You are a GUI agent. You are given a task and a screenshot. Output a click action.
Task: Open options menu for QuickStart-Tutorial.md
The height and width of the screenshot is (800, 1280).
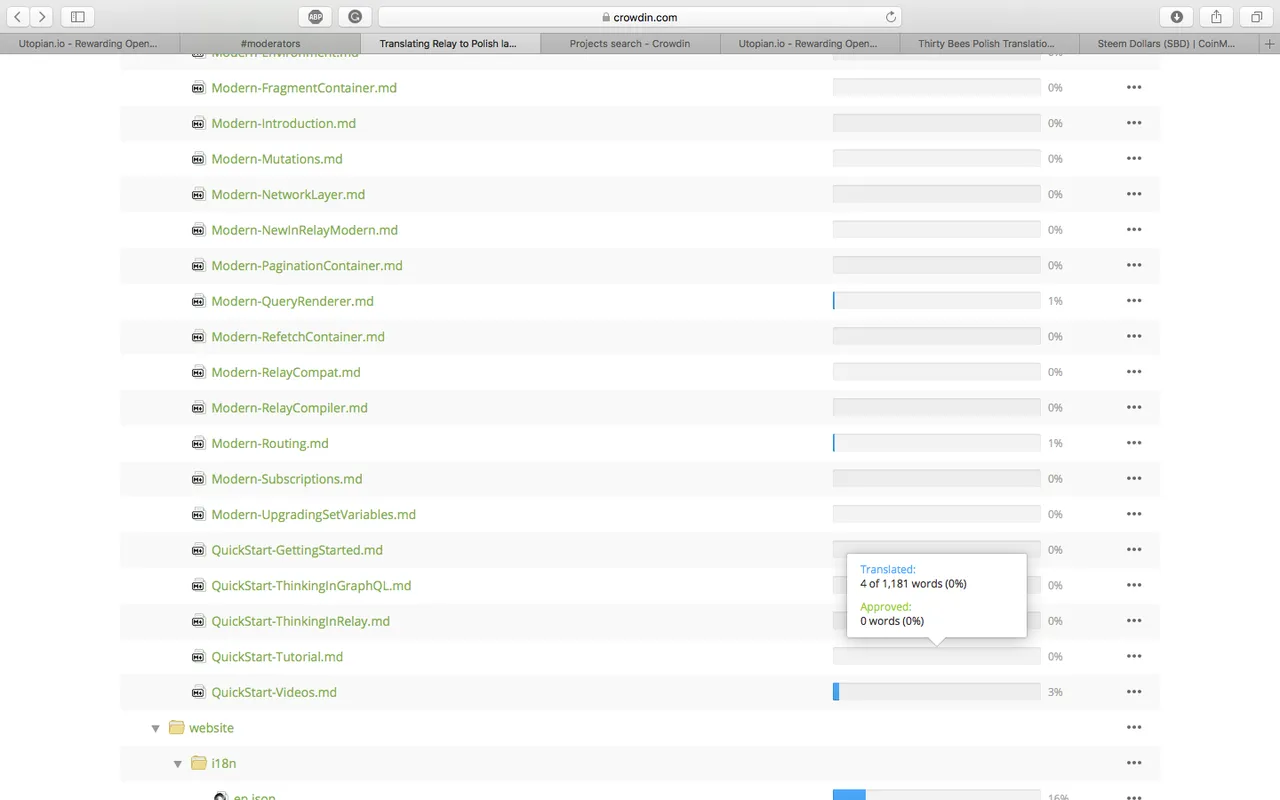click(1134, 656)
